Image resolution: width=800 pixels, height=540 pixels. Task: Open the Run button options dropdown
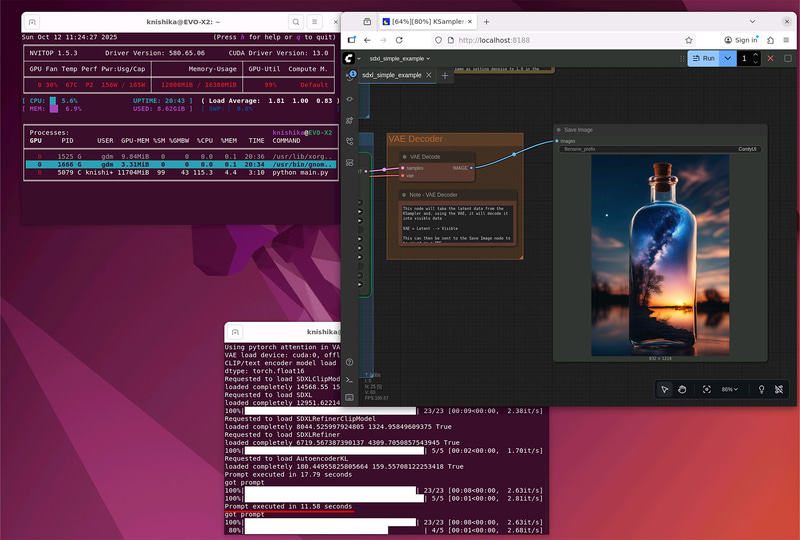(x=728, y=58)
